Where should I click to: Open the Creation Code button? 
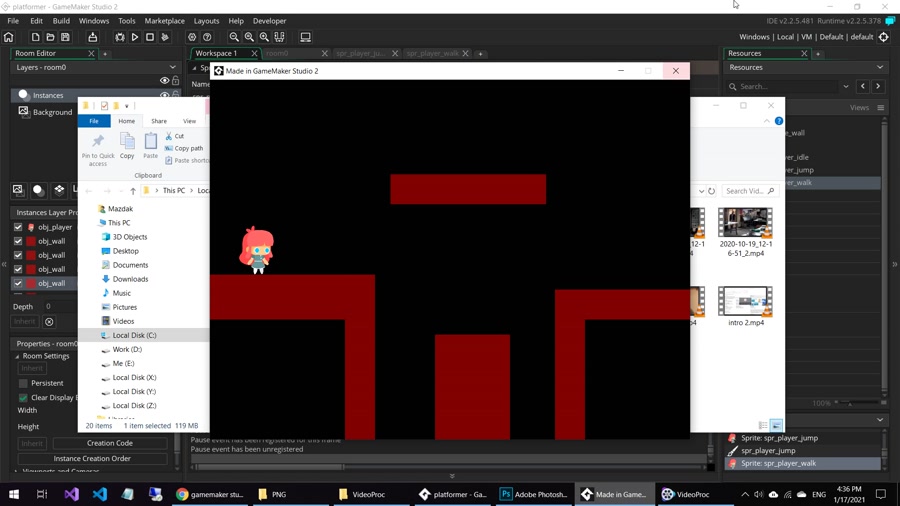(x=110, y=443)
